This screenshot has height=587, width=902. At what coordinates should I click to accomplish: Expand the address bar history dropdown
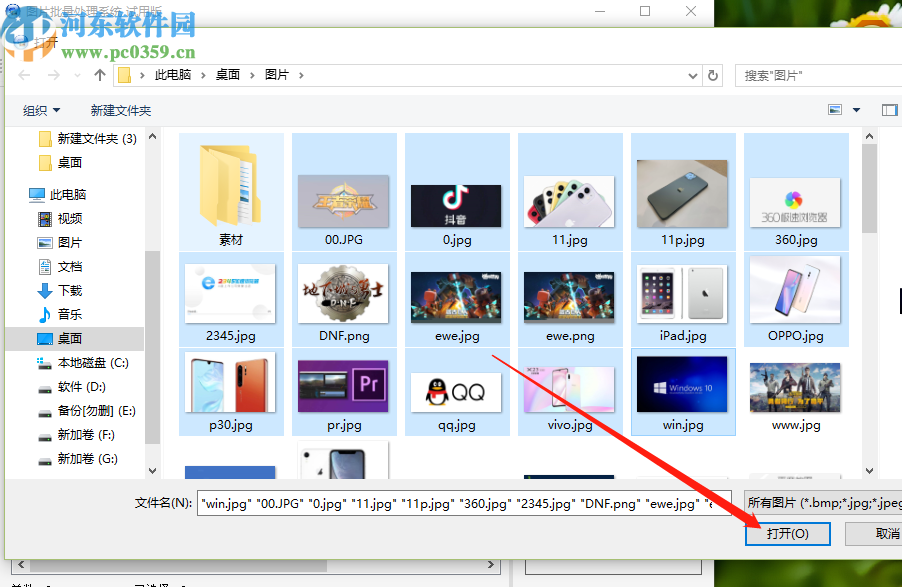coord(693,75)
